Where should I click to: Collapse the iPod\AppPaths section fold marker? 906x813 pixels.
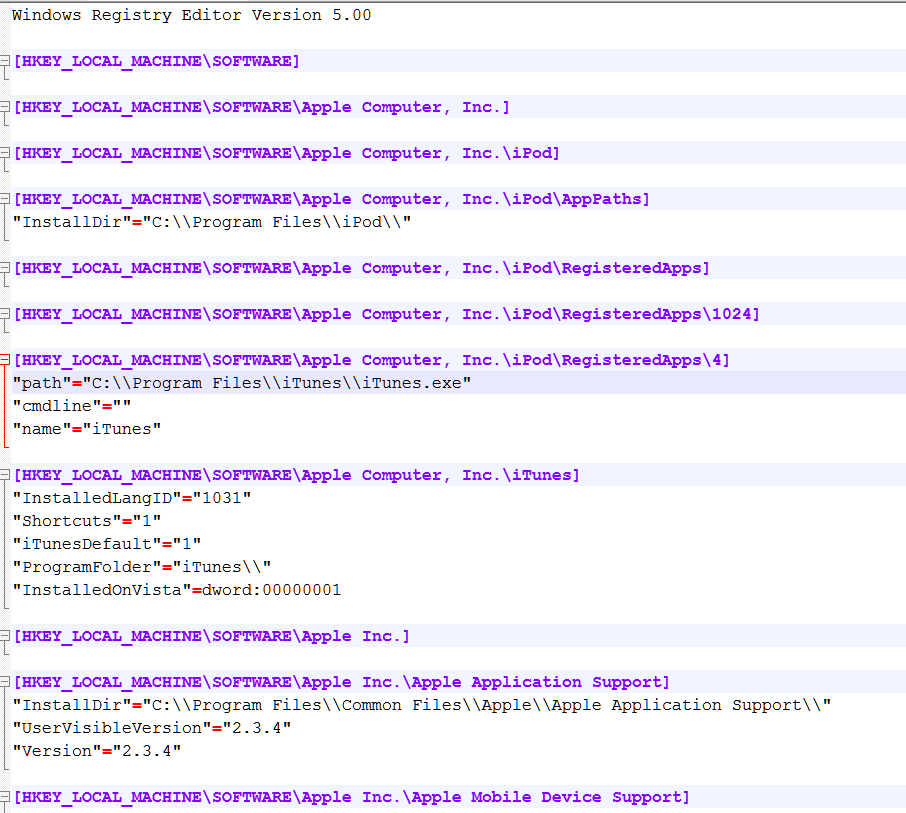[x=5, y=198]
